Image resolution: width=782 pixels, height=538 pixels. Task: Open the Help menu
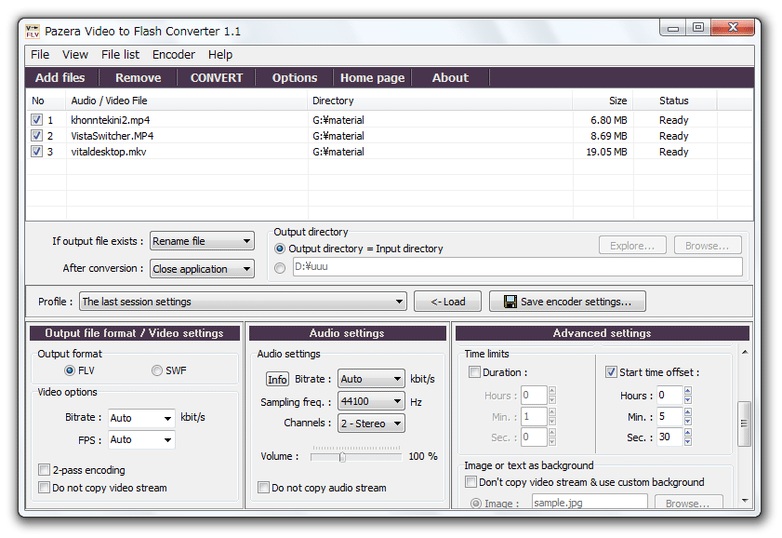pos(220,55)
